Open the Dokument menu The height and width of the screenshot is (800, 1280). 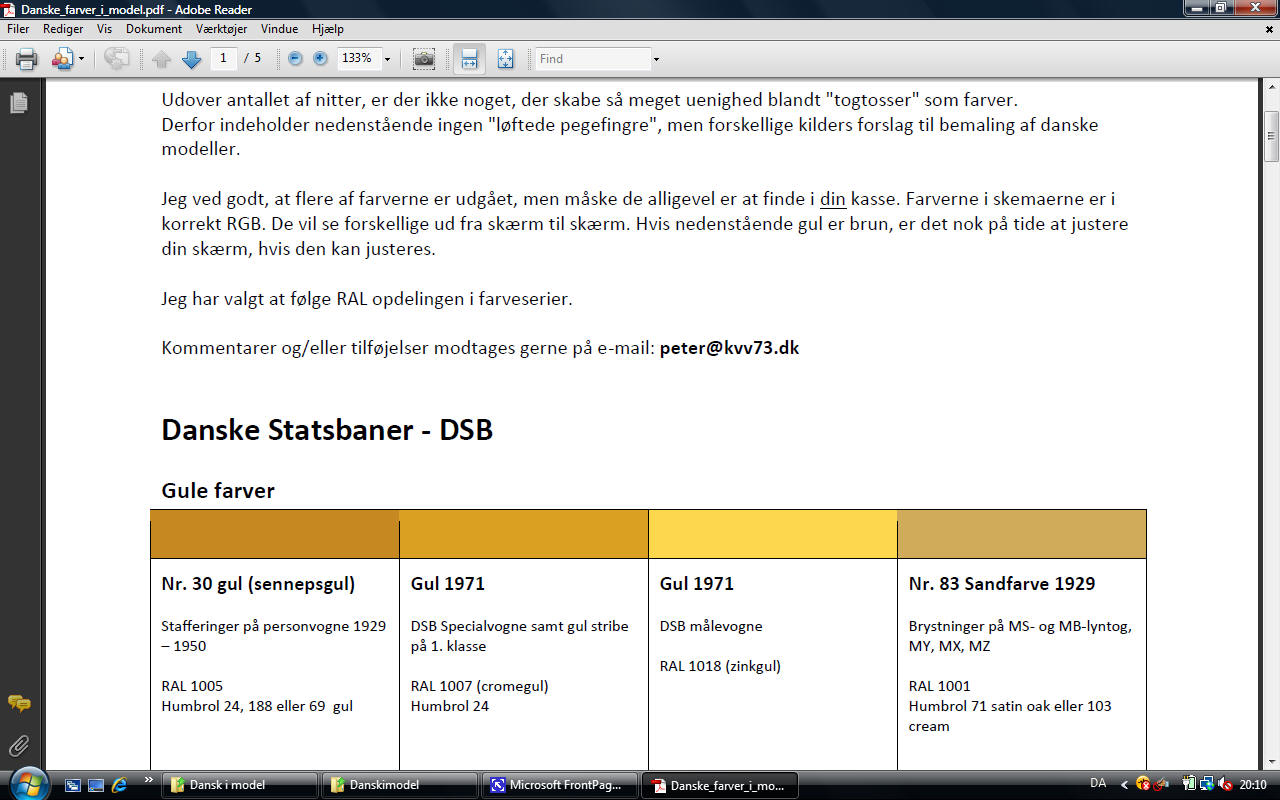click(154, 29)
